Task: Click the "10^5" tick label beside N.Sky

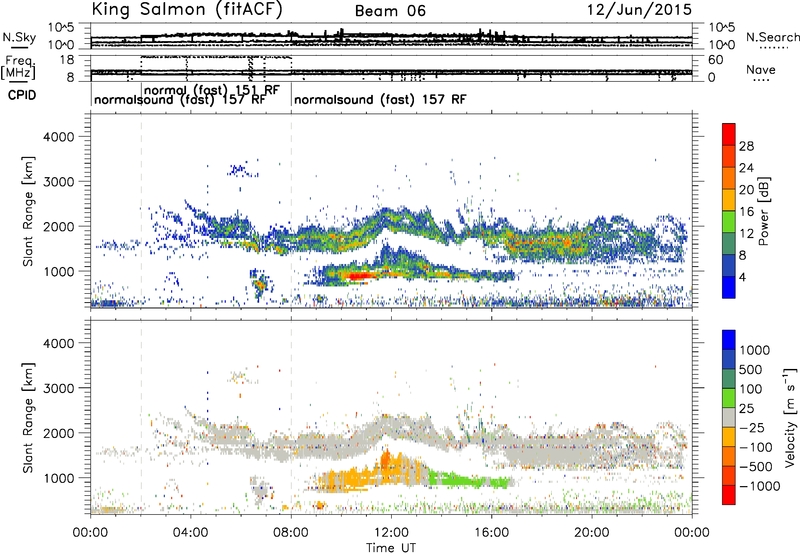Action: 61,27
